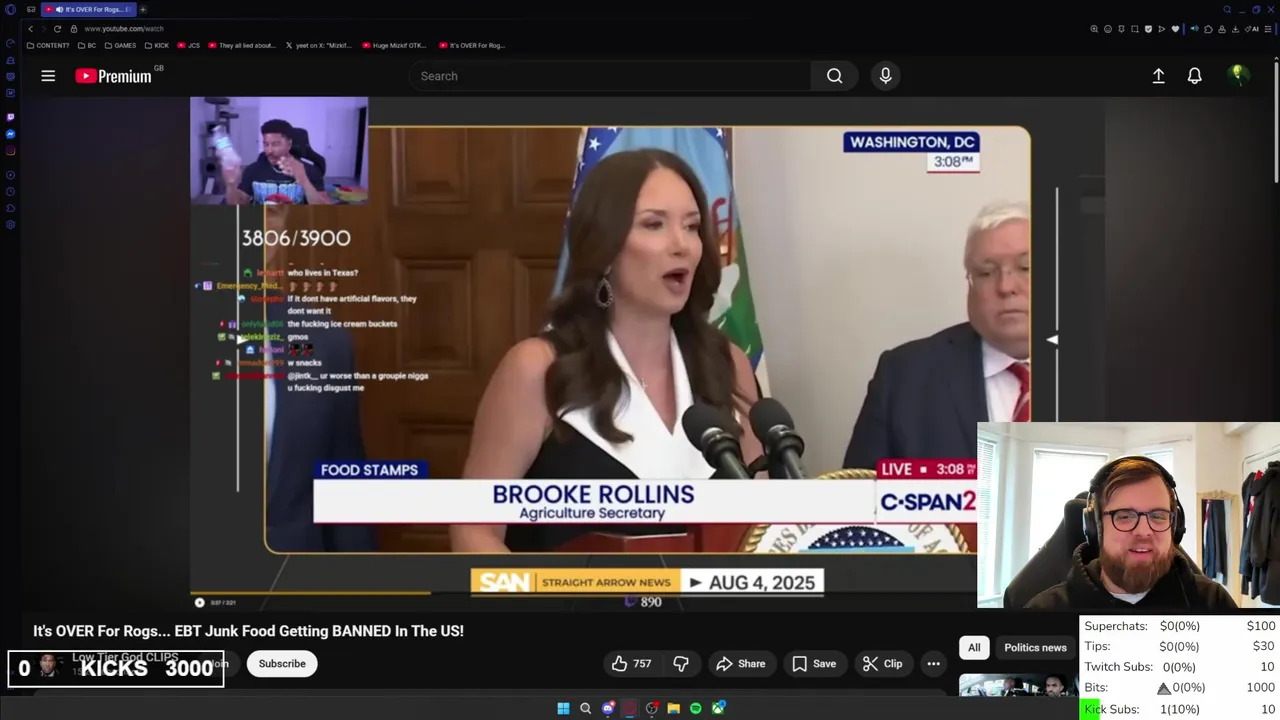
Task: Click the video play/pause control
Action: tap(199, 602)
